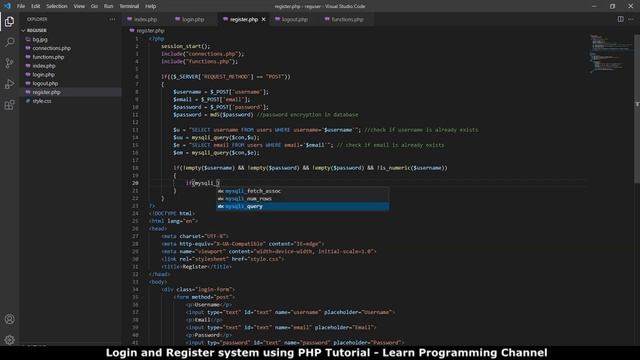Open Explorer panel ellipsis menu
The width and height of the screenshot is (640, 360).
tap(112, 19)
